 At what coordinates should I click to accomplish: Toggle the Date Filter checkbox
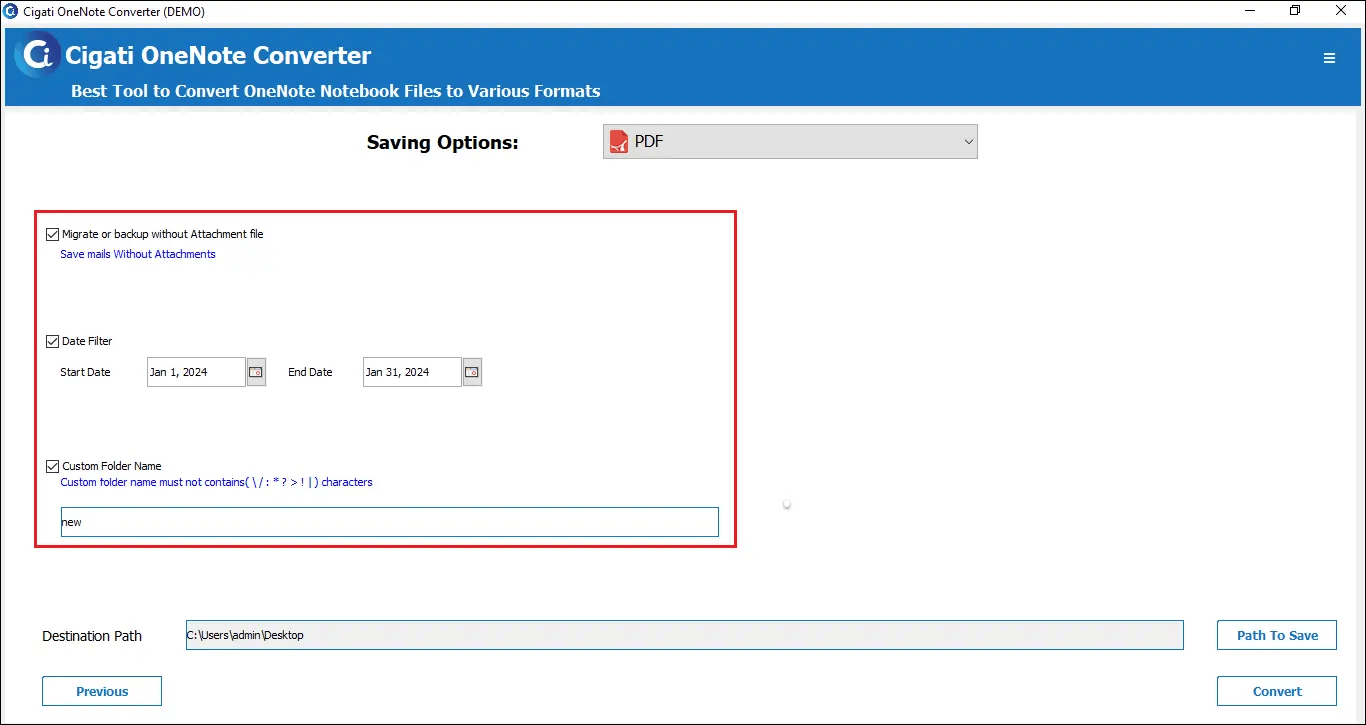(53, 341)
